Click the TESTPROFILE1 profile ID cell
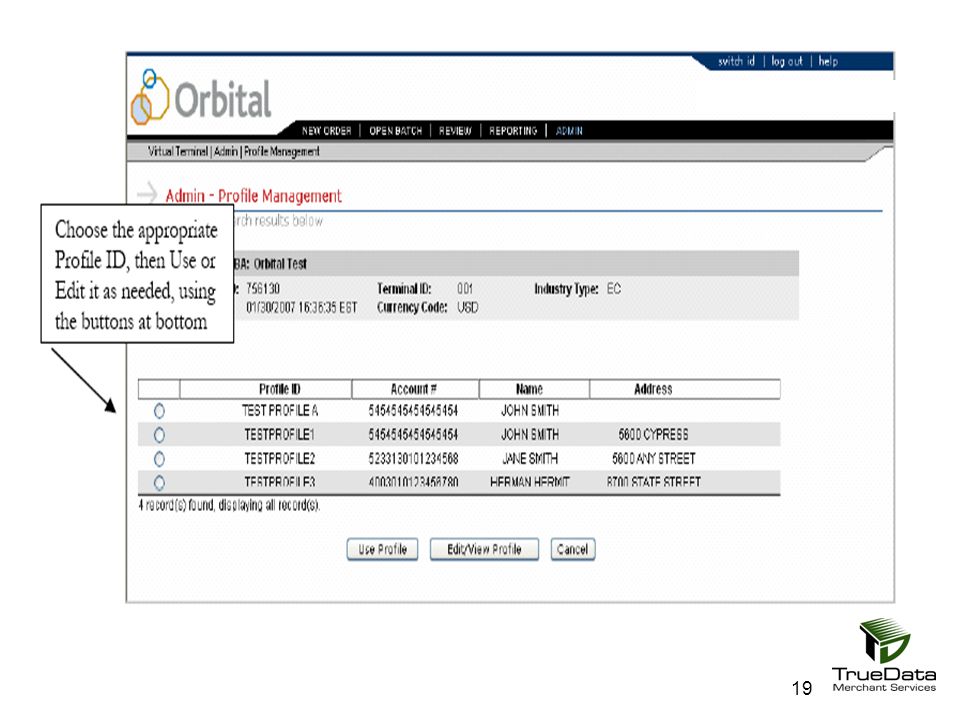Viewport: 960px width, 720px height. 280,435
